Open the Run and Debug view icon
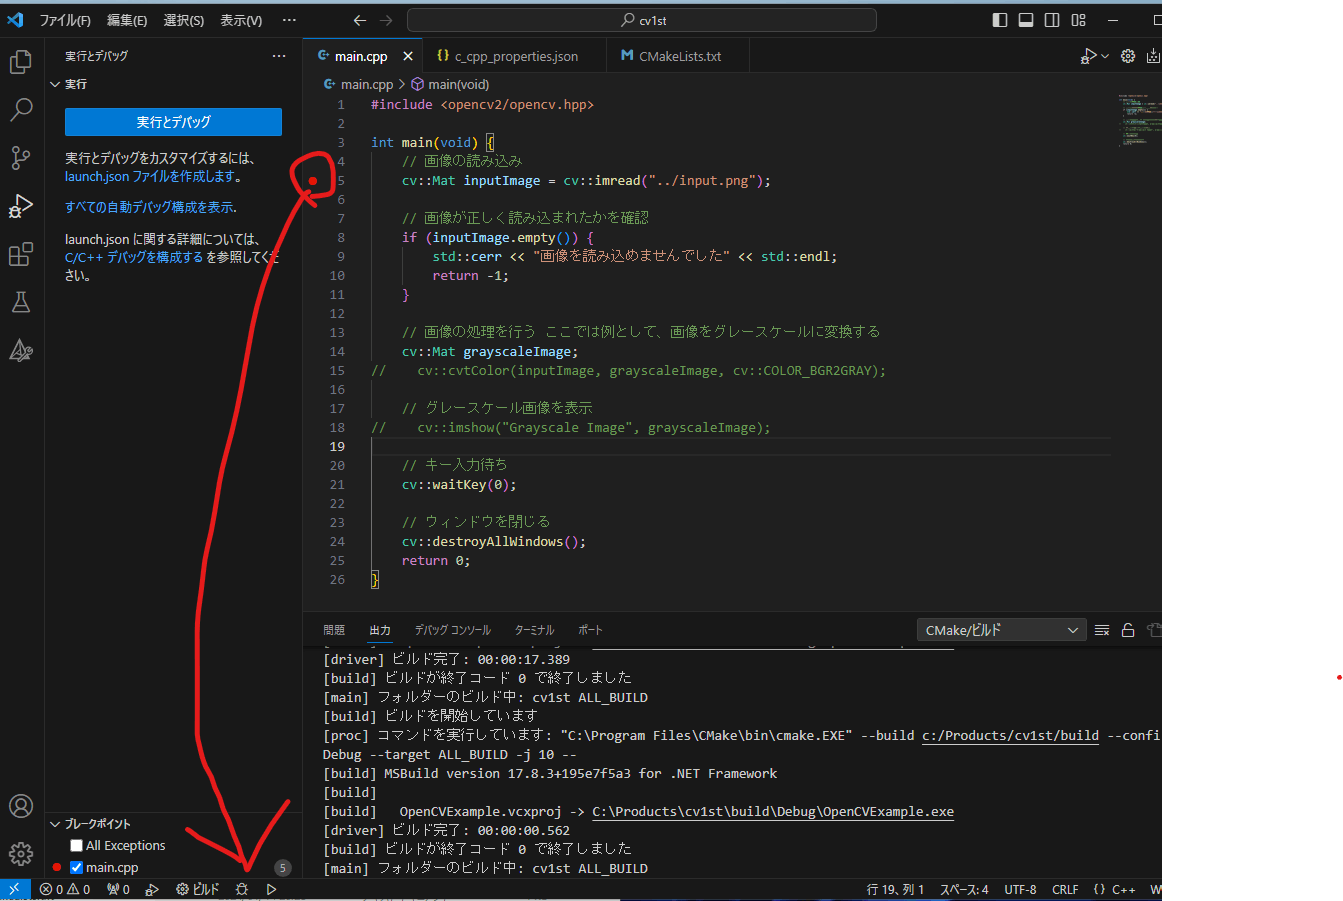 click(21, 206)
